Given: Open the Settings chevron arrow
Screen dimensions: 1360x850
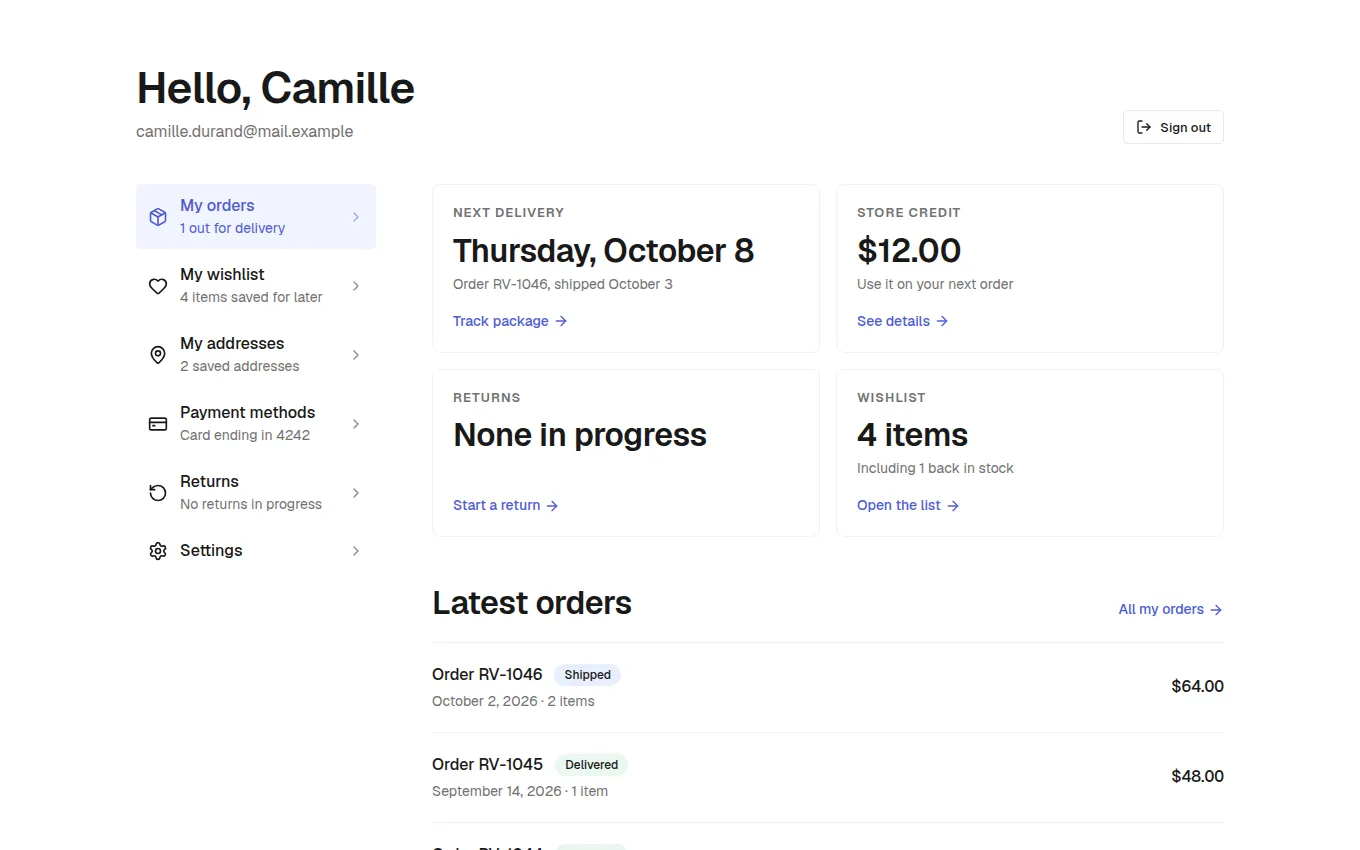Looking at the screenshot, I should click(x=356, y=551).
